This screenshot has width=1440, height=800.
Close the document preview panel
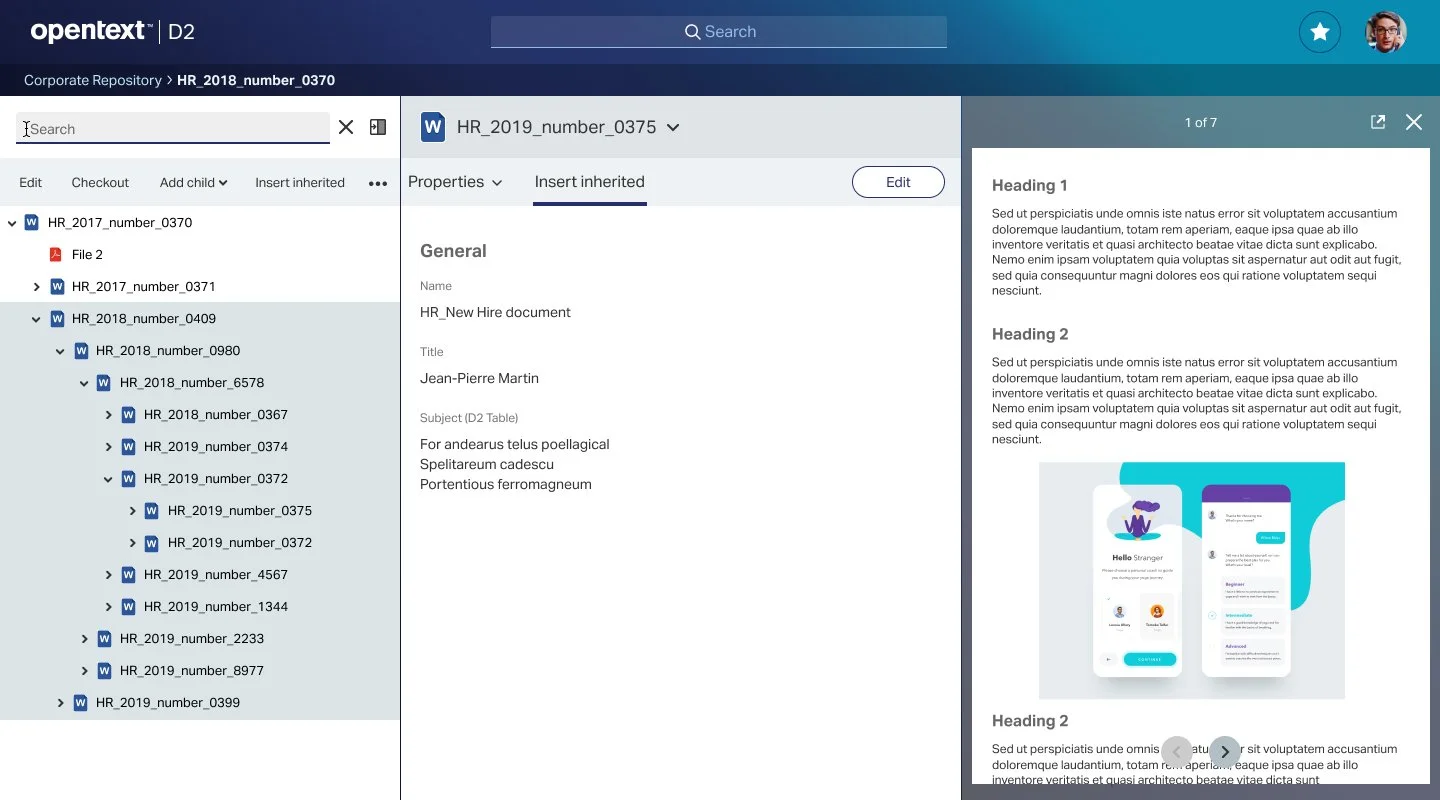pos(1414,122)
